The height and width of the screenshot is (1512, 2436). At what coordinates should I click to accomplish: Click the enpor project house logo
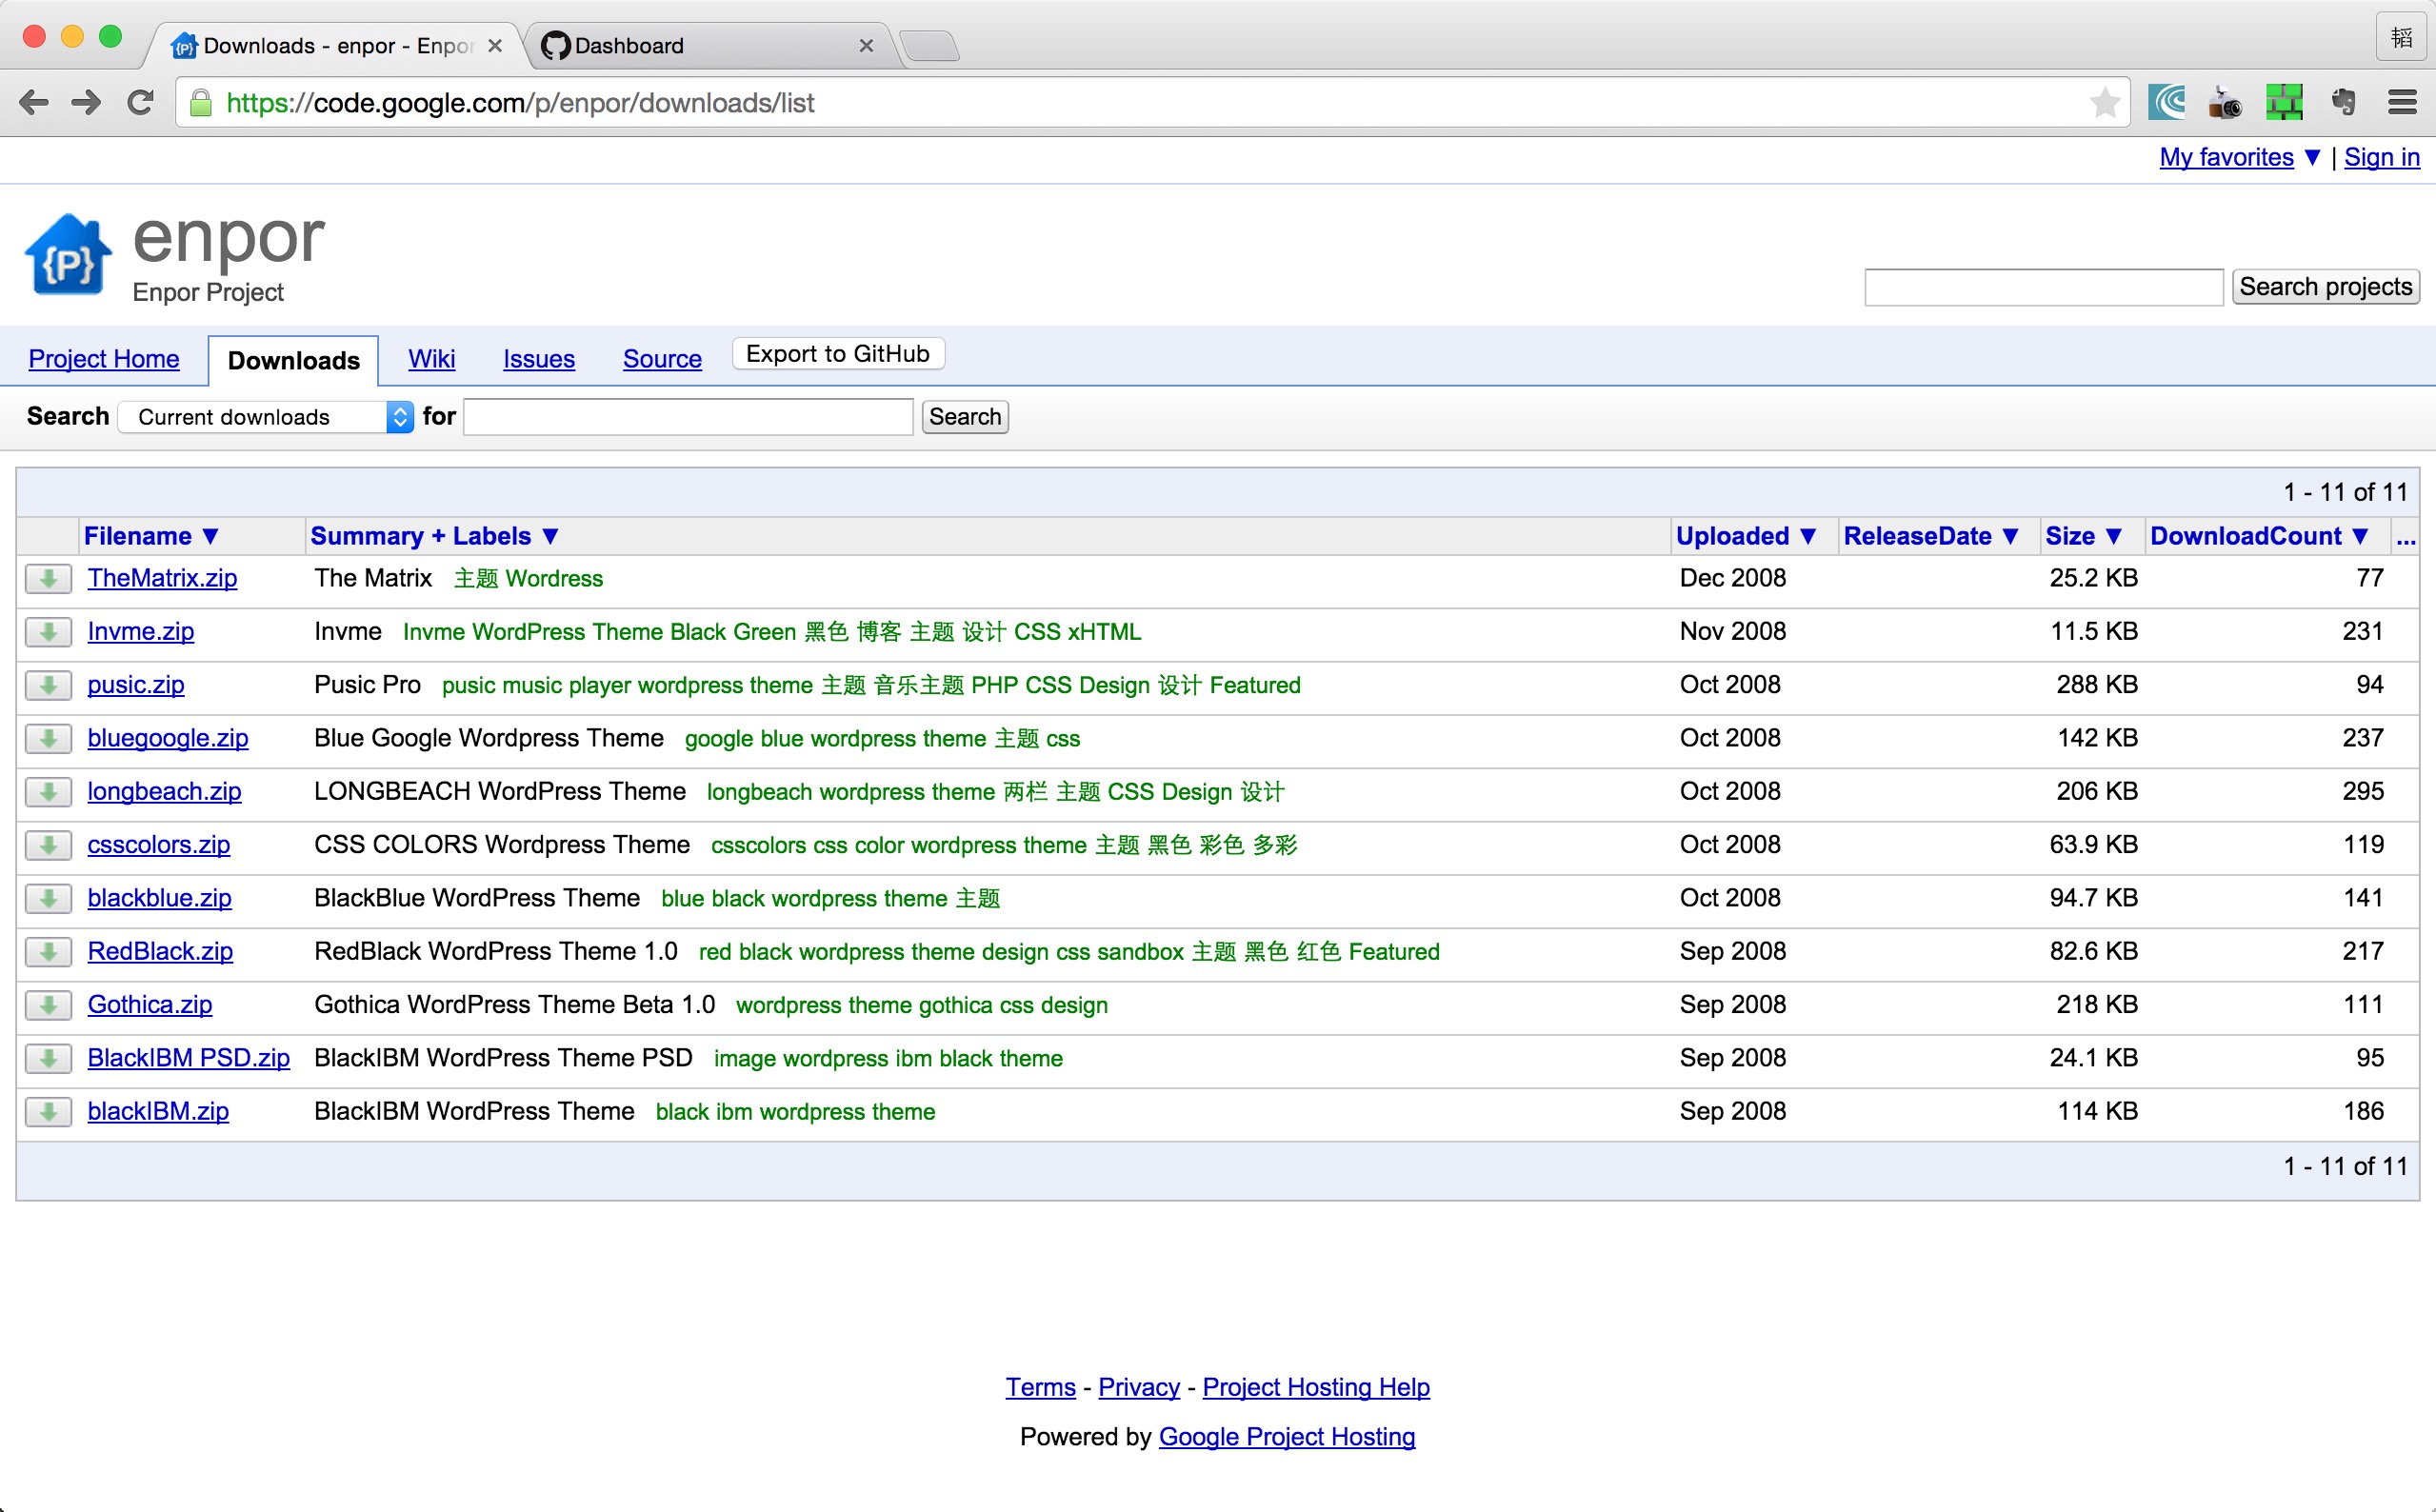pyautogui.click(x=68, y=256)
